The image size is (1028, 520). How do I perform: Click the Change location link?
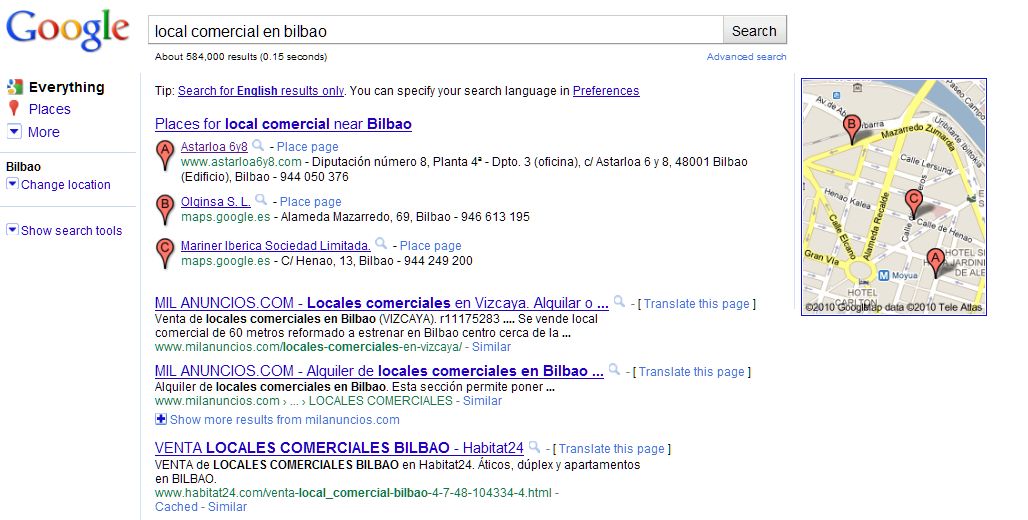click(66, 185)
